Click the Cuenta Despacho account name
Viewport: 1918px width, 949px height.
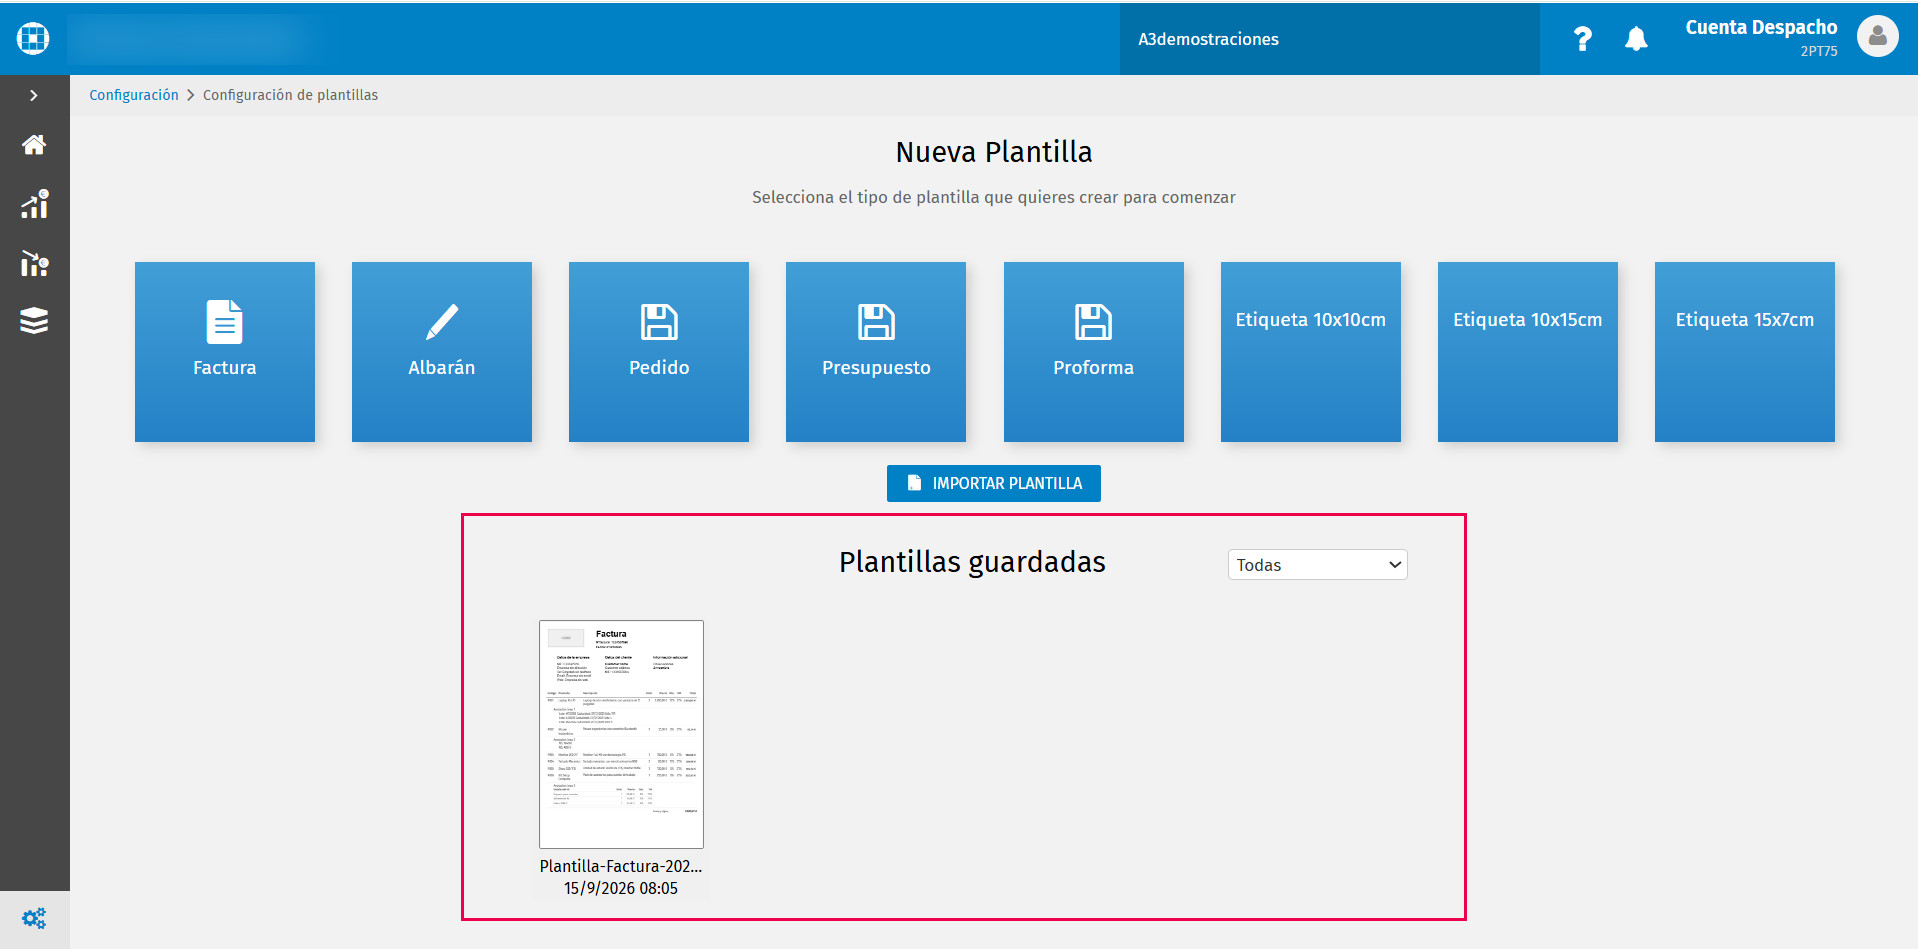pyautogui.click(x=1761, y=27)
